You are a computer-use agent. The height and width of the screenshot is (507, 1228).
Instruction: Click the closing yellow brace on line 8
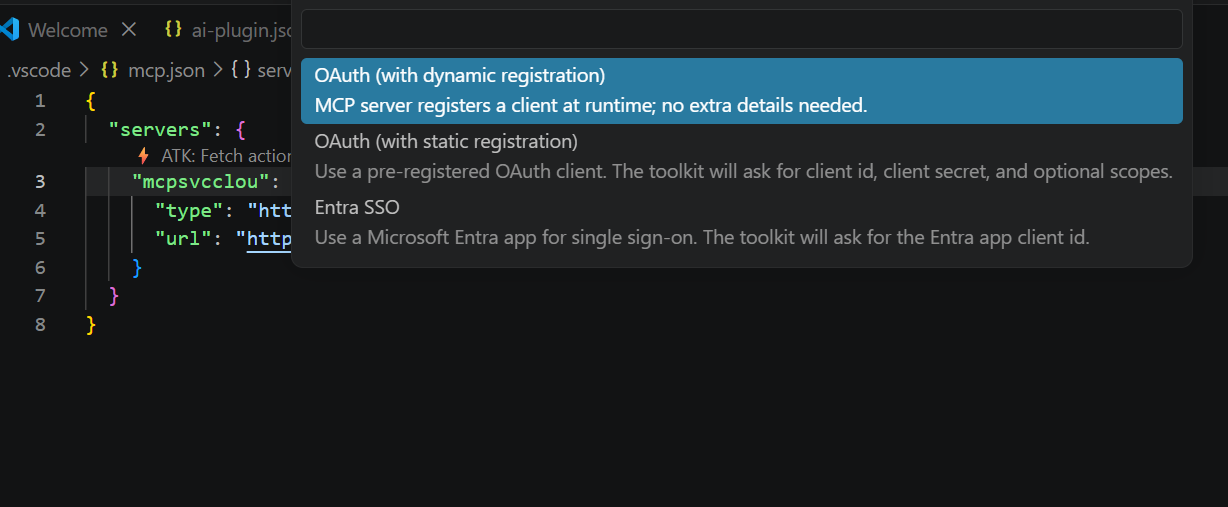pos(91,325)
